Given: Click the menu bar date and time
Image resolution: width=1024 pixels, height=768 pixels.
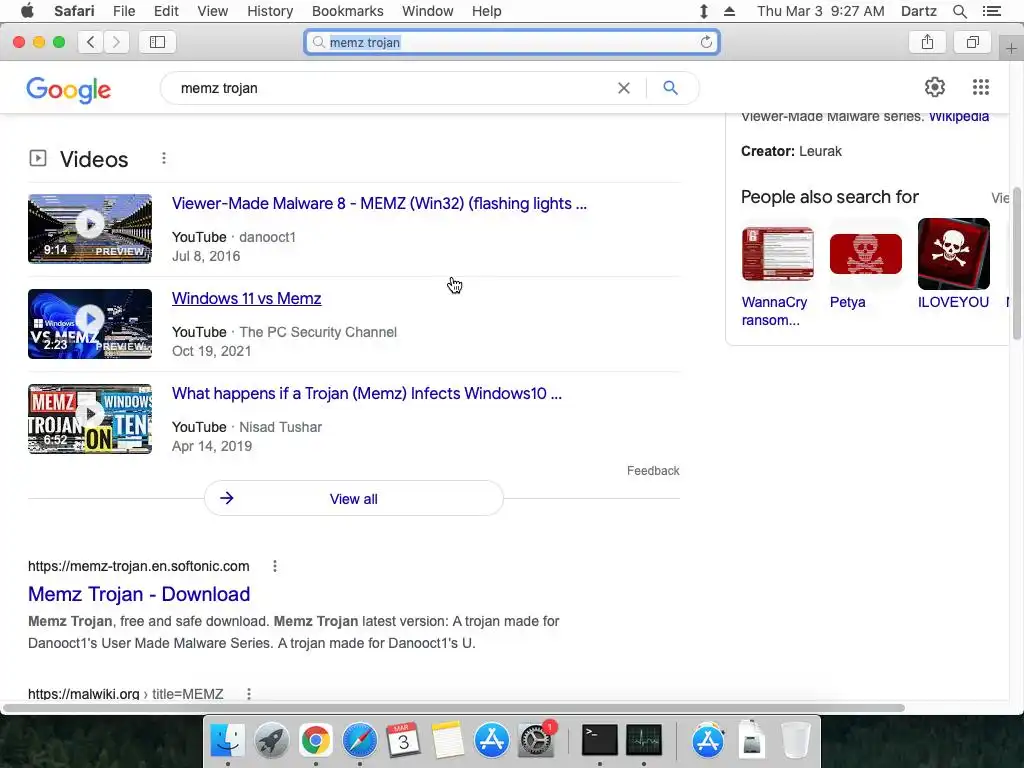Looking at the screenshot, I should click(820, 11).
